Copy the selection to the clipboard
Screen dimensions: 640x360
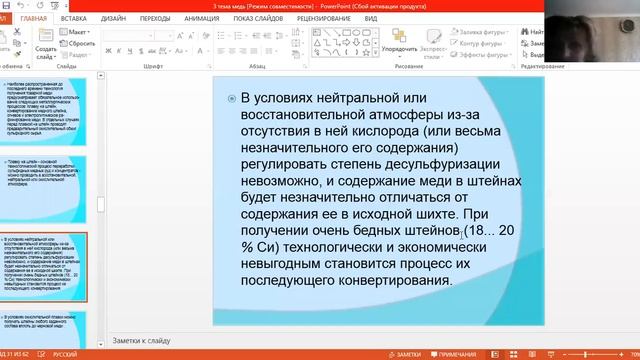coord(17,42)
